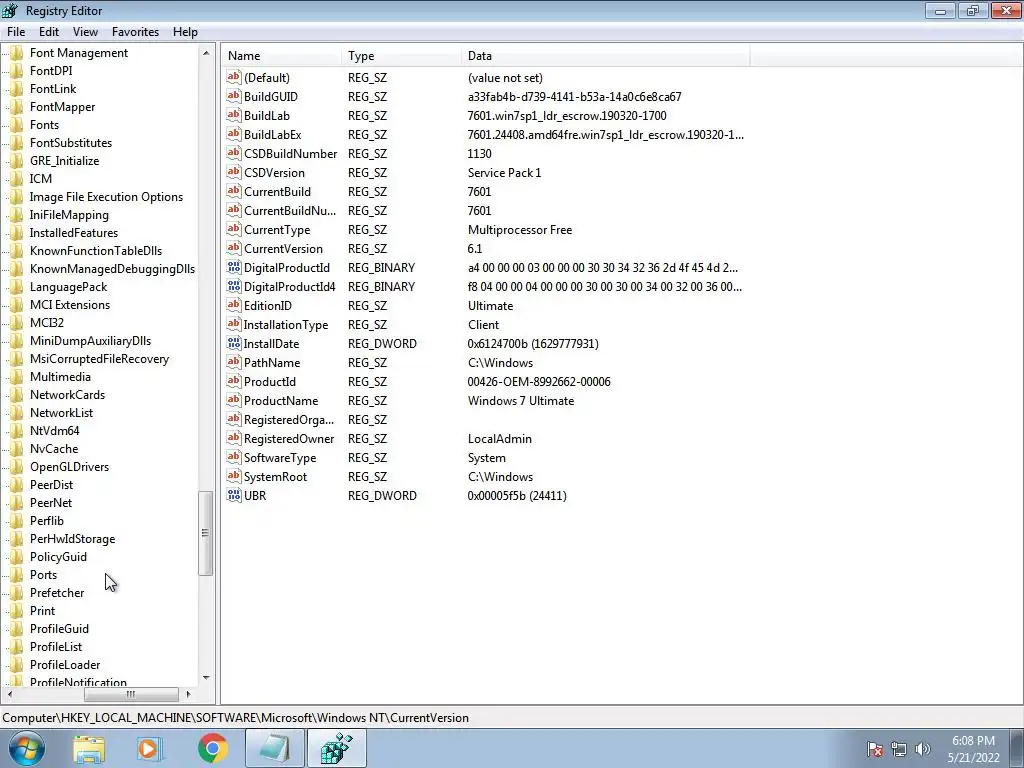Click the tree horizontal scroll right arrow
Image resolution: width=1024 pixels, height=768 pixels.
point(189,694)
